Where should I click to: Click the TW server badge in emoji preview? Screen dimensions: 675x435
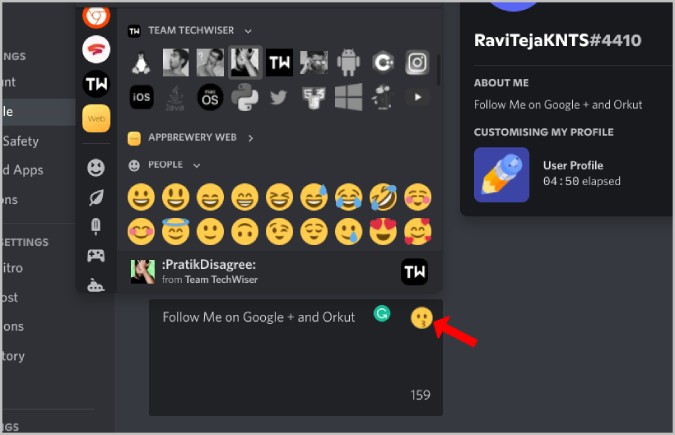(415, 272)
